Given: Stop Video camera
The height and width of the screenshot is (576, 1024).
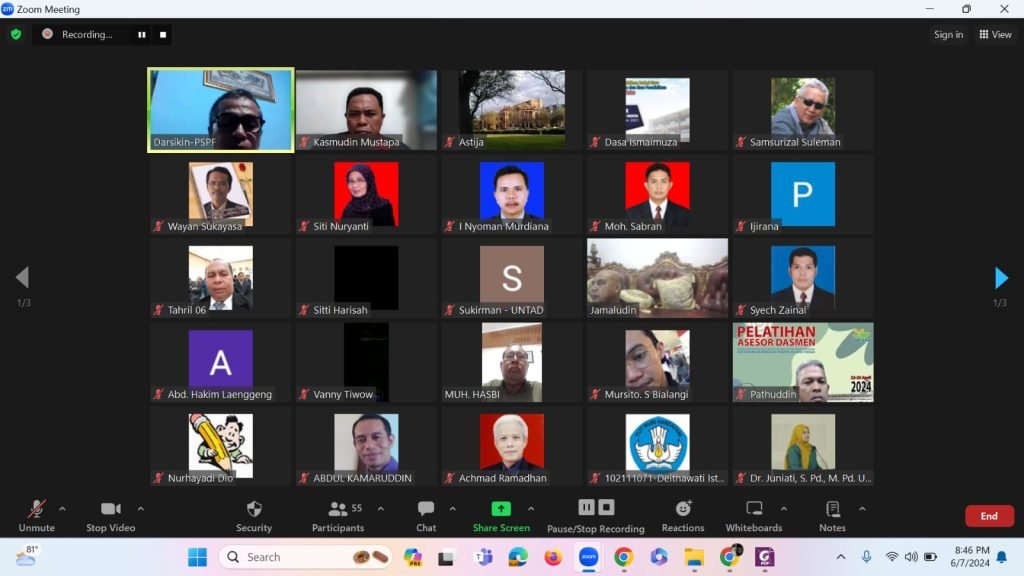Looking at the screenshot, I should (110, 515).
